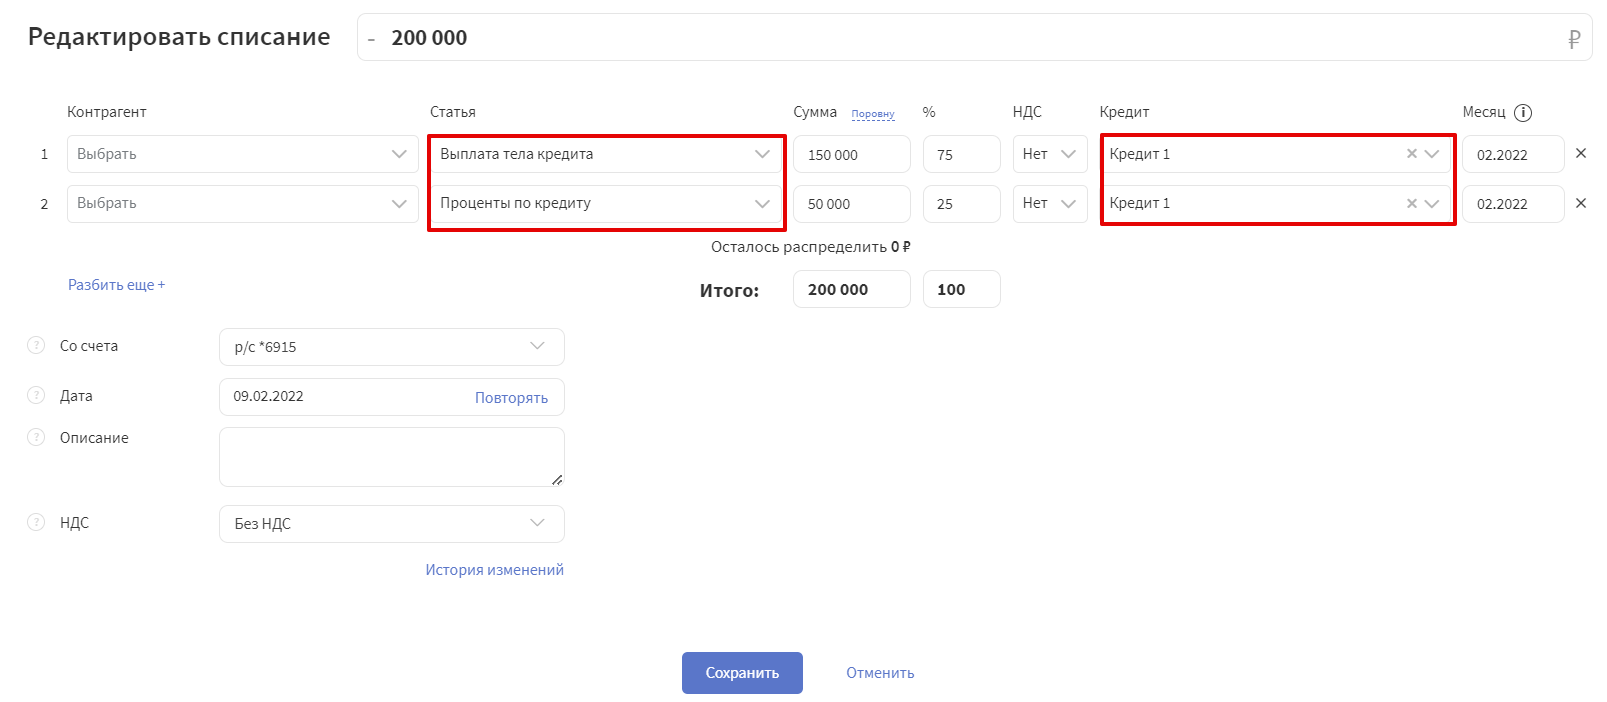Click the 150 000 sum field
Screen dimensions: 1607x702
[852, 154]
